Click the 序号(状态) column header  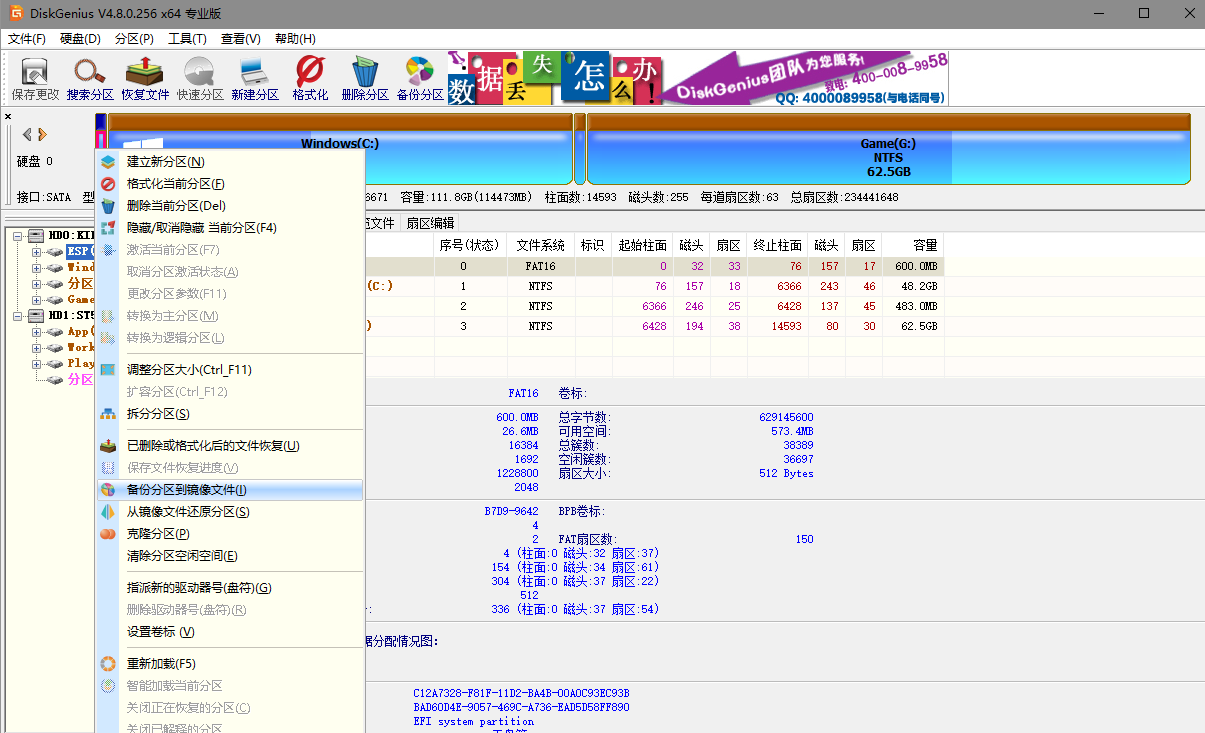(469, 245)
